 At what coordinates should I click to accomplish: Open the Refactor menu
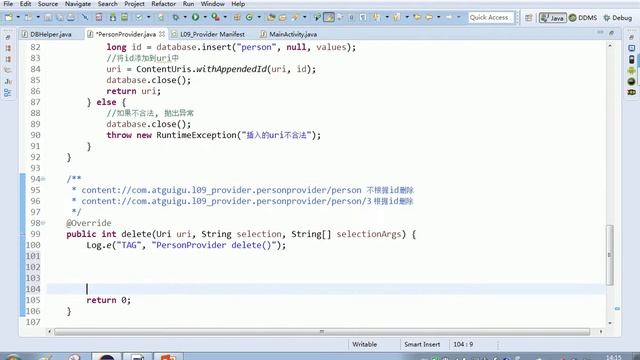(163, 4)
